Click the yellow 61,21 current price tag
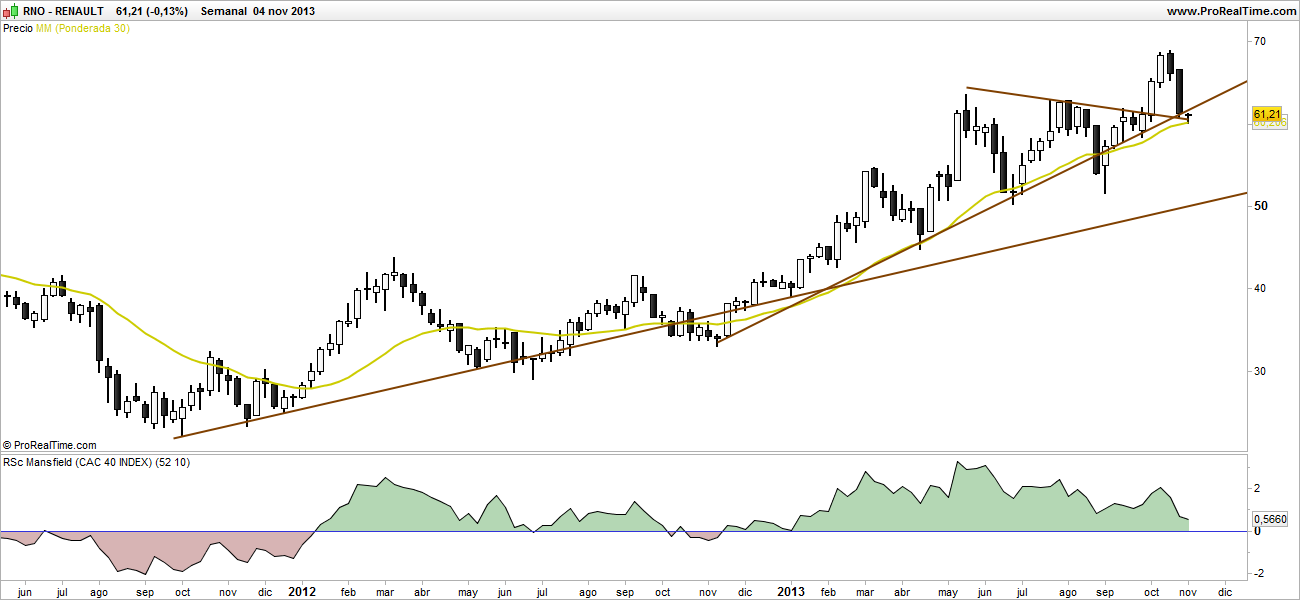 [1267, 116]
